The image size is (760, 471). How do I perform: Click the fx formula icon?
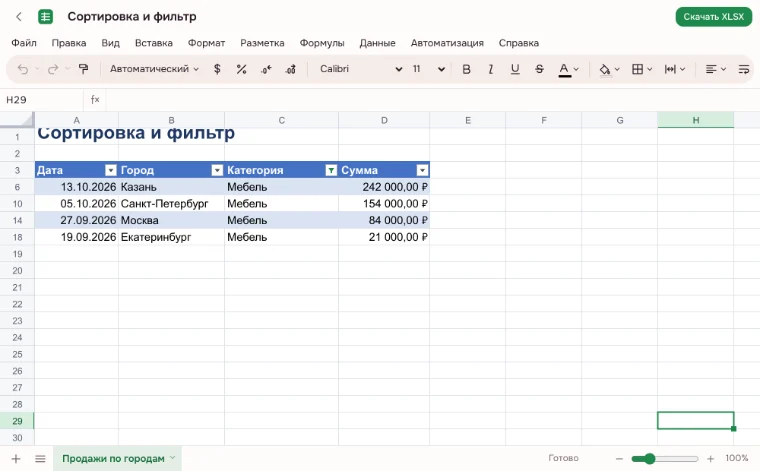(x=95, y=99)
